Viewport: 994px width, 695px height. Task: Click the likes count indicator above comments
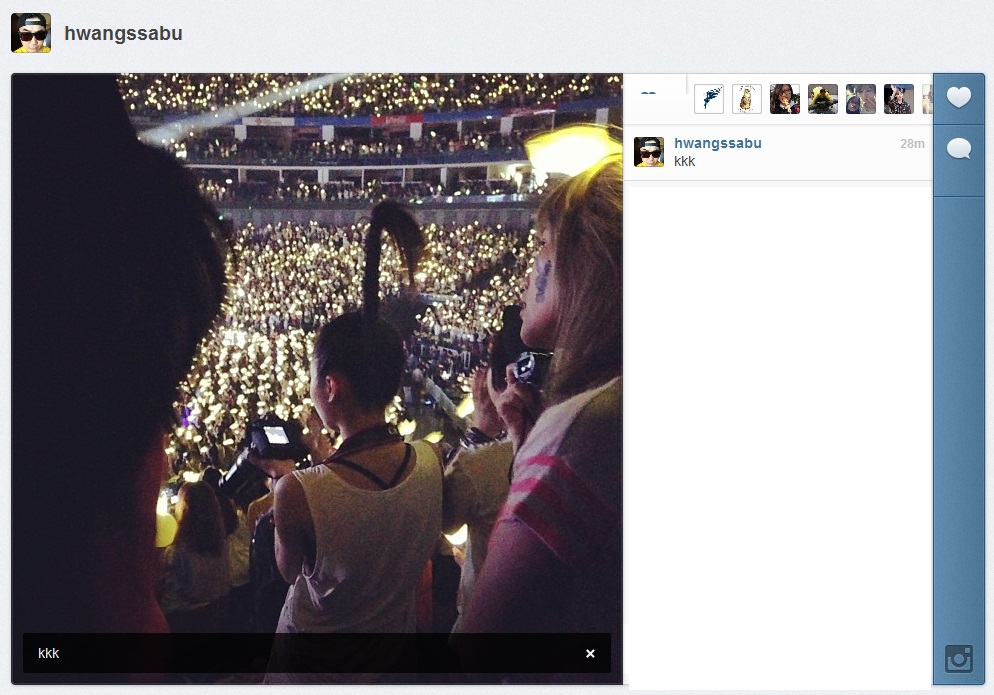tap(649, 95)
